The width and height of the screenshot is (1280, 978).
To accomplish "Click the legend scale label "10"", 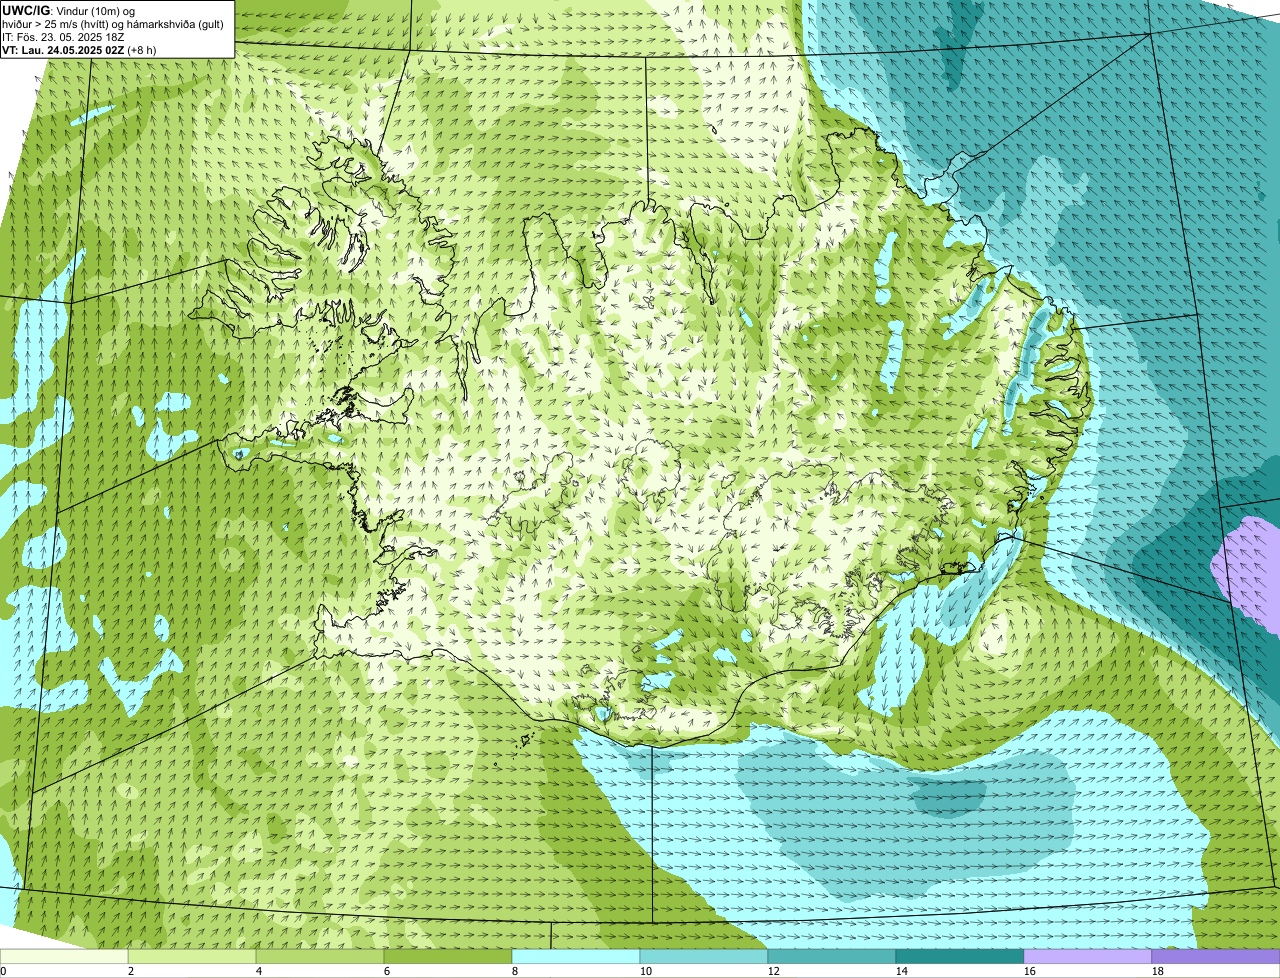I will 646,971.
